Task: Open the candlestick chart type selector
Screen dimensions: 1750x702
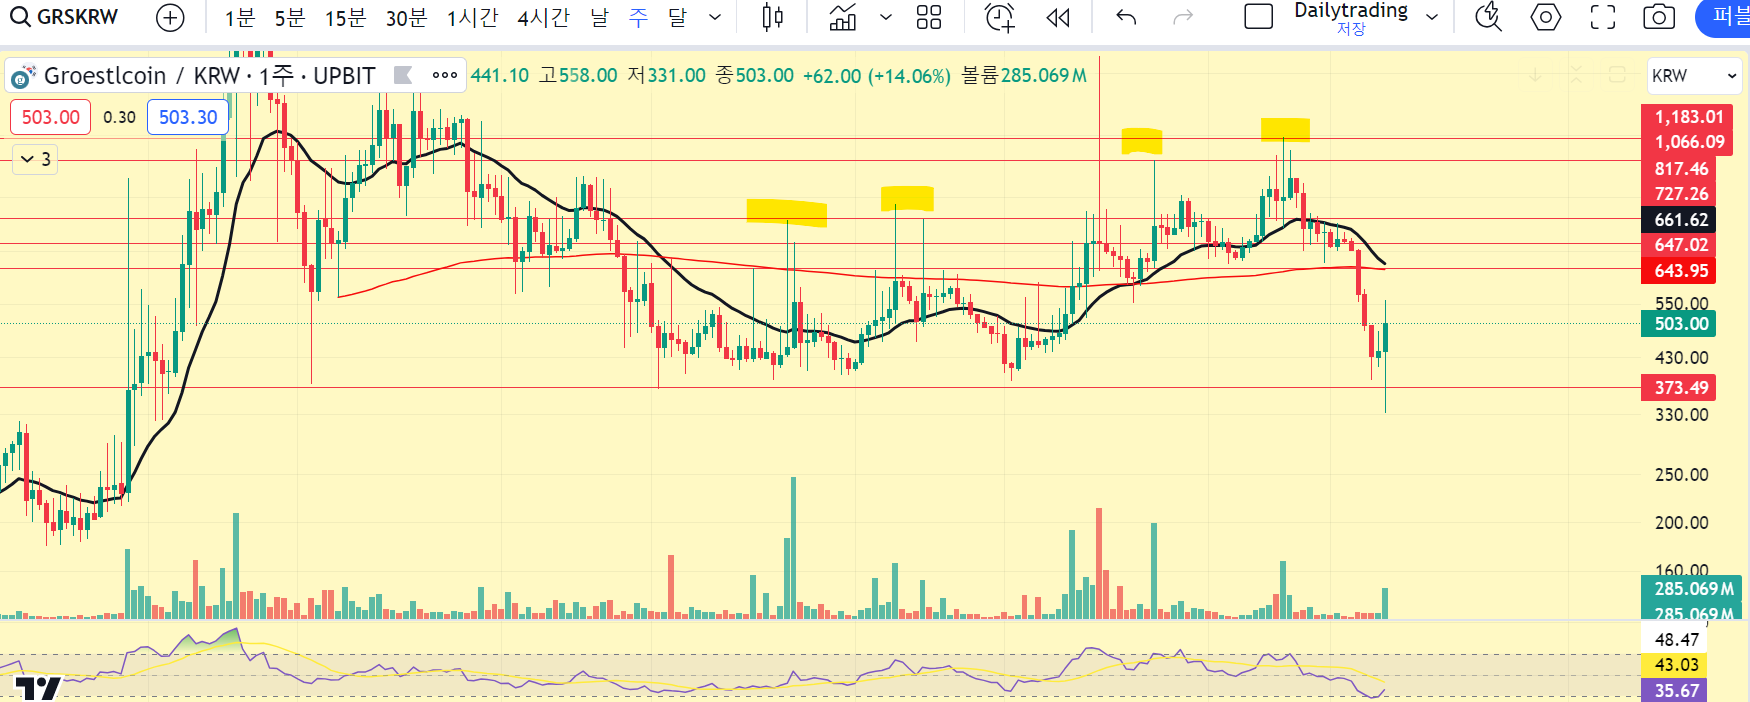Action: [772, 17]
